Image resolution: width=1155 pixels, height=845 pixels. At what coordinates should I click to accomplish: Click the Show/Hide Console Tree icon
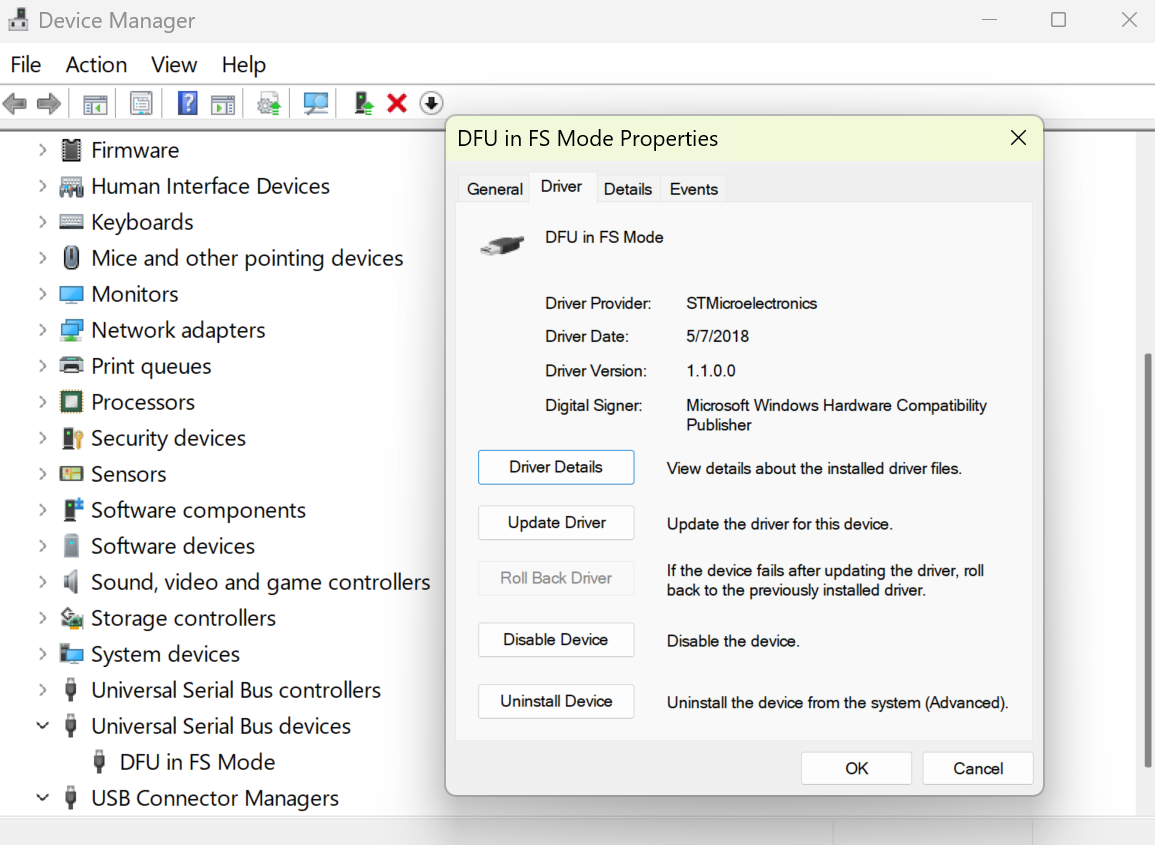(x=94, y=103)
